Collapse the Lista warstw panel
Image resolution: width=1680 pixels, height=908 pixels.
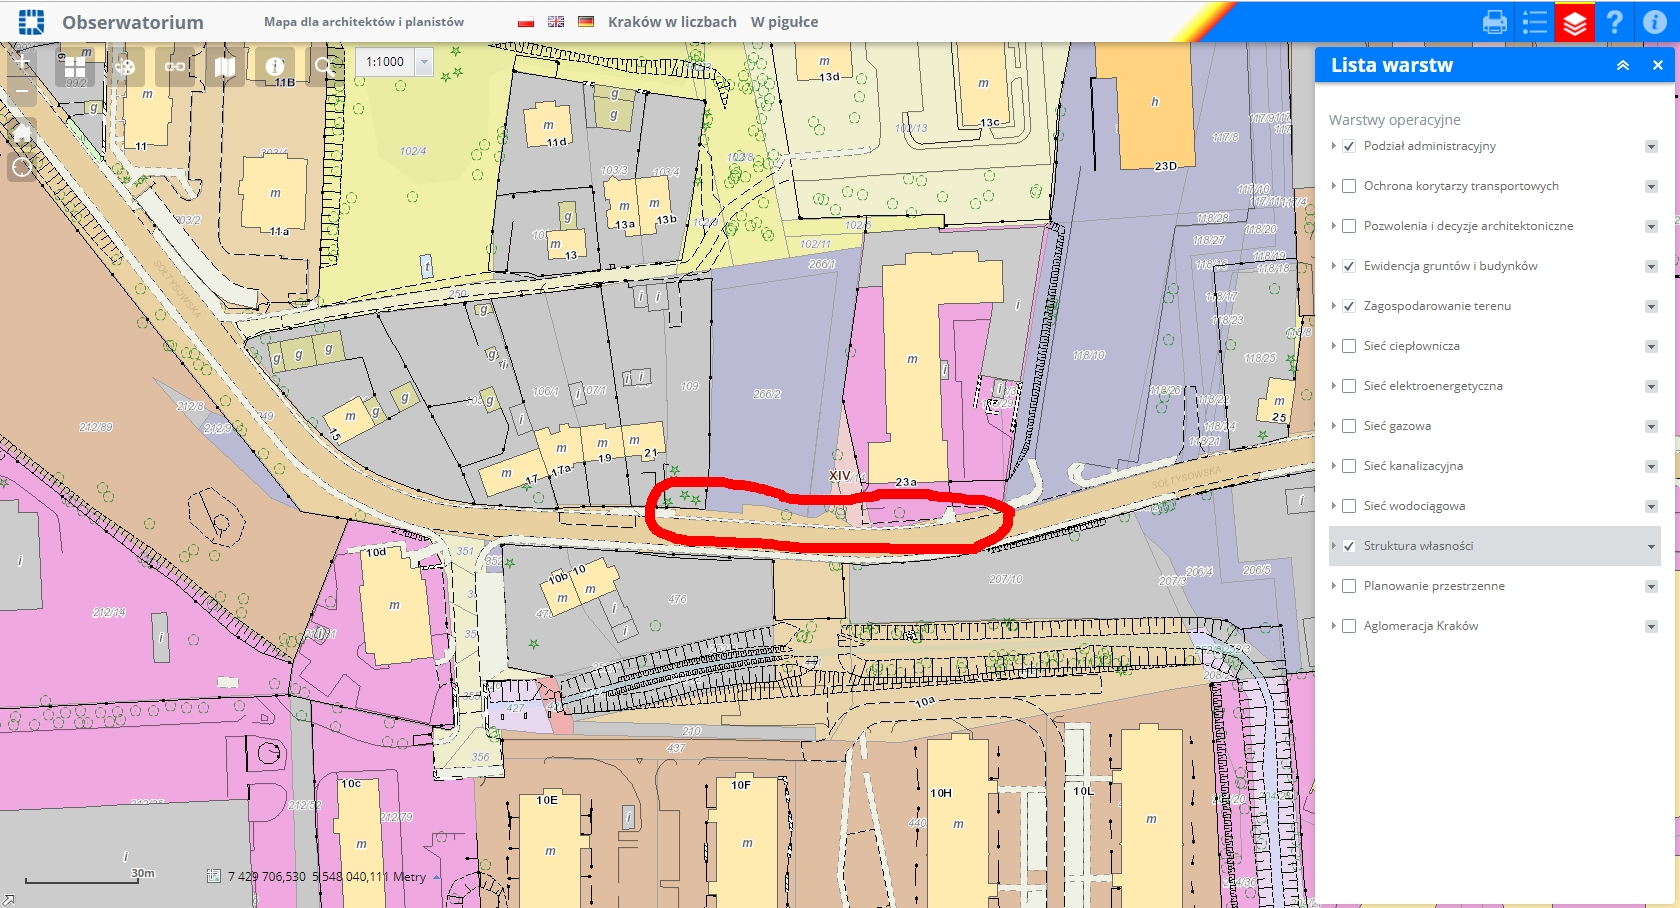pyautogui.click(x=1623, y=65)
